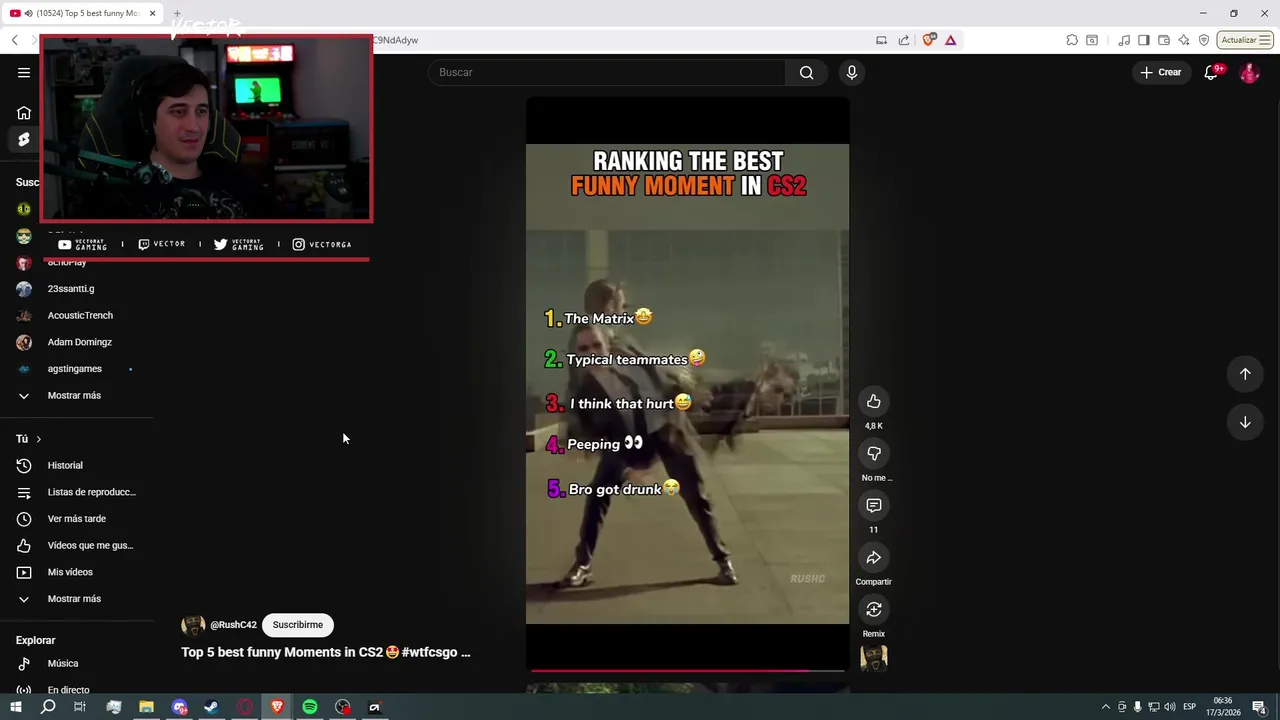
Task: Open YouTube hamburger guide menu
Action: 24,72
